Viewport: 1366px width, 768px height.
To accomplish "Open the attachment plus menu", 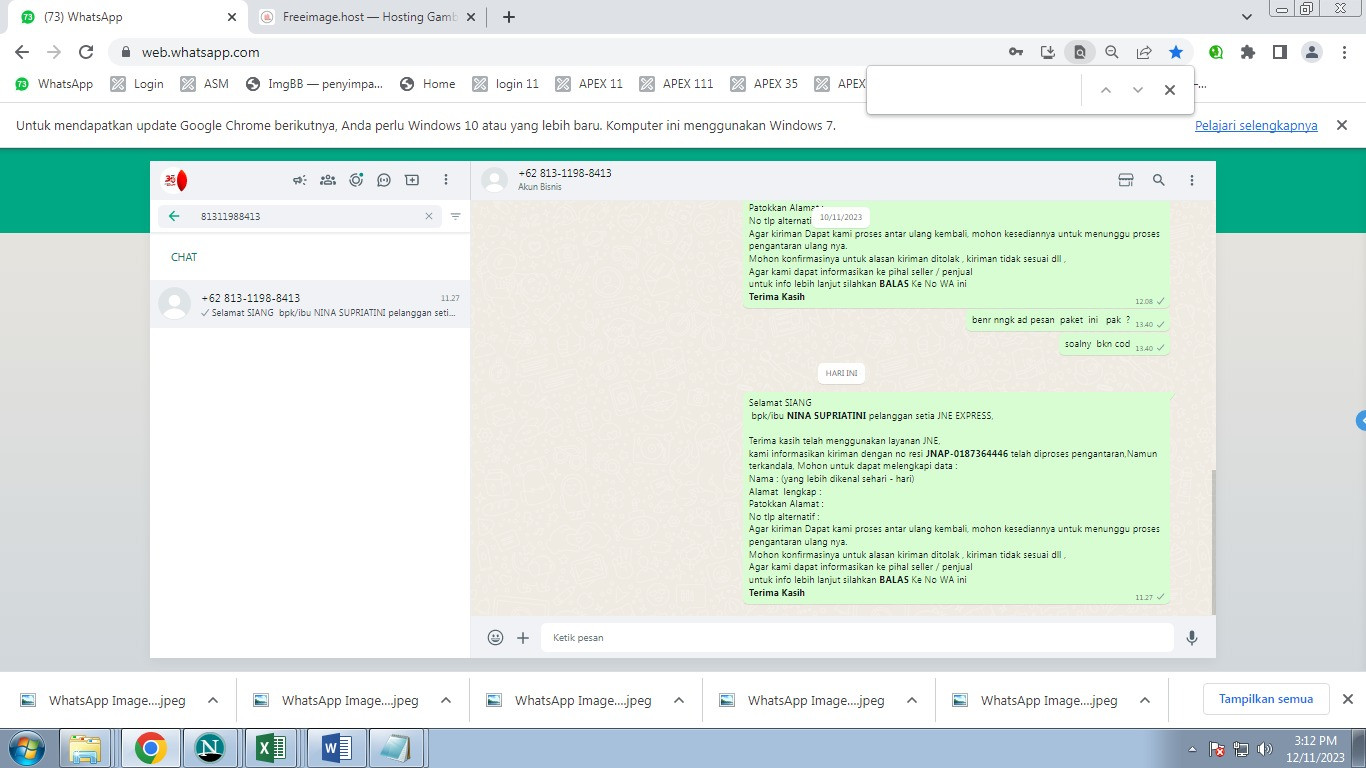I will point(523,637).
